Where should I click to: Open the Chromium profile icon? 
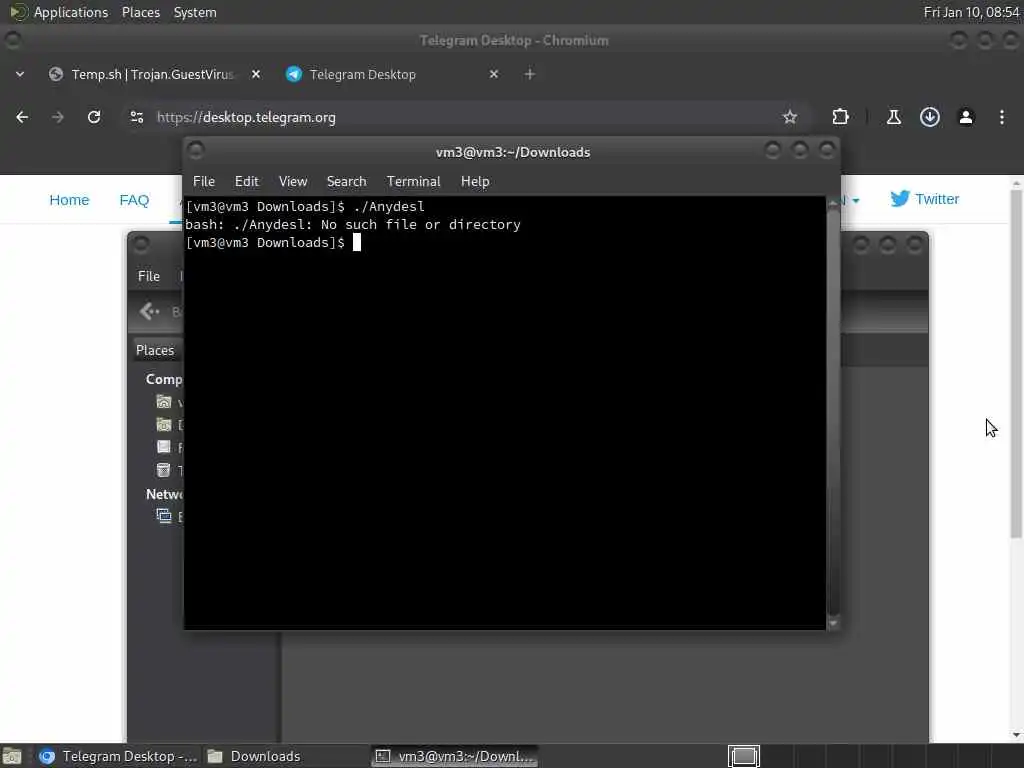[x=965, y=117]
